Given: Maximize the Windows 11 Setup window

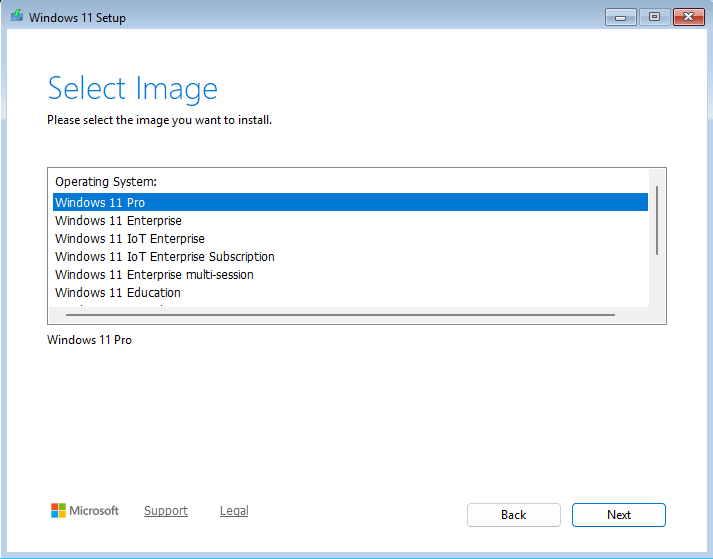Looking at the screenshot, I should [x=654, y=17].
